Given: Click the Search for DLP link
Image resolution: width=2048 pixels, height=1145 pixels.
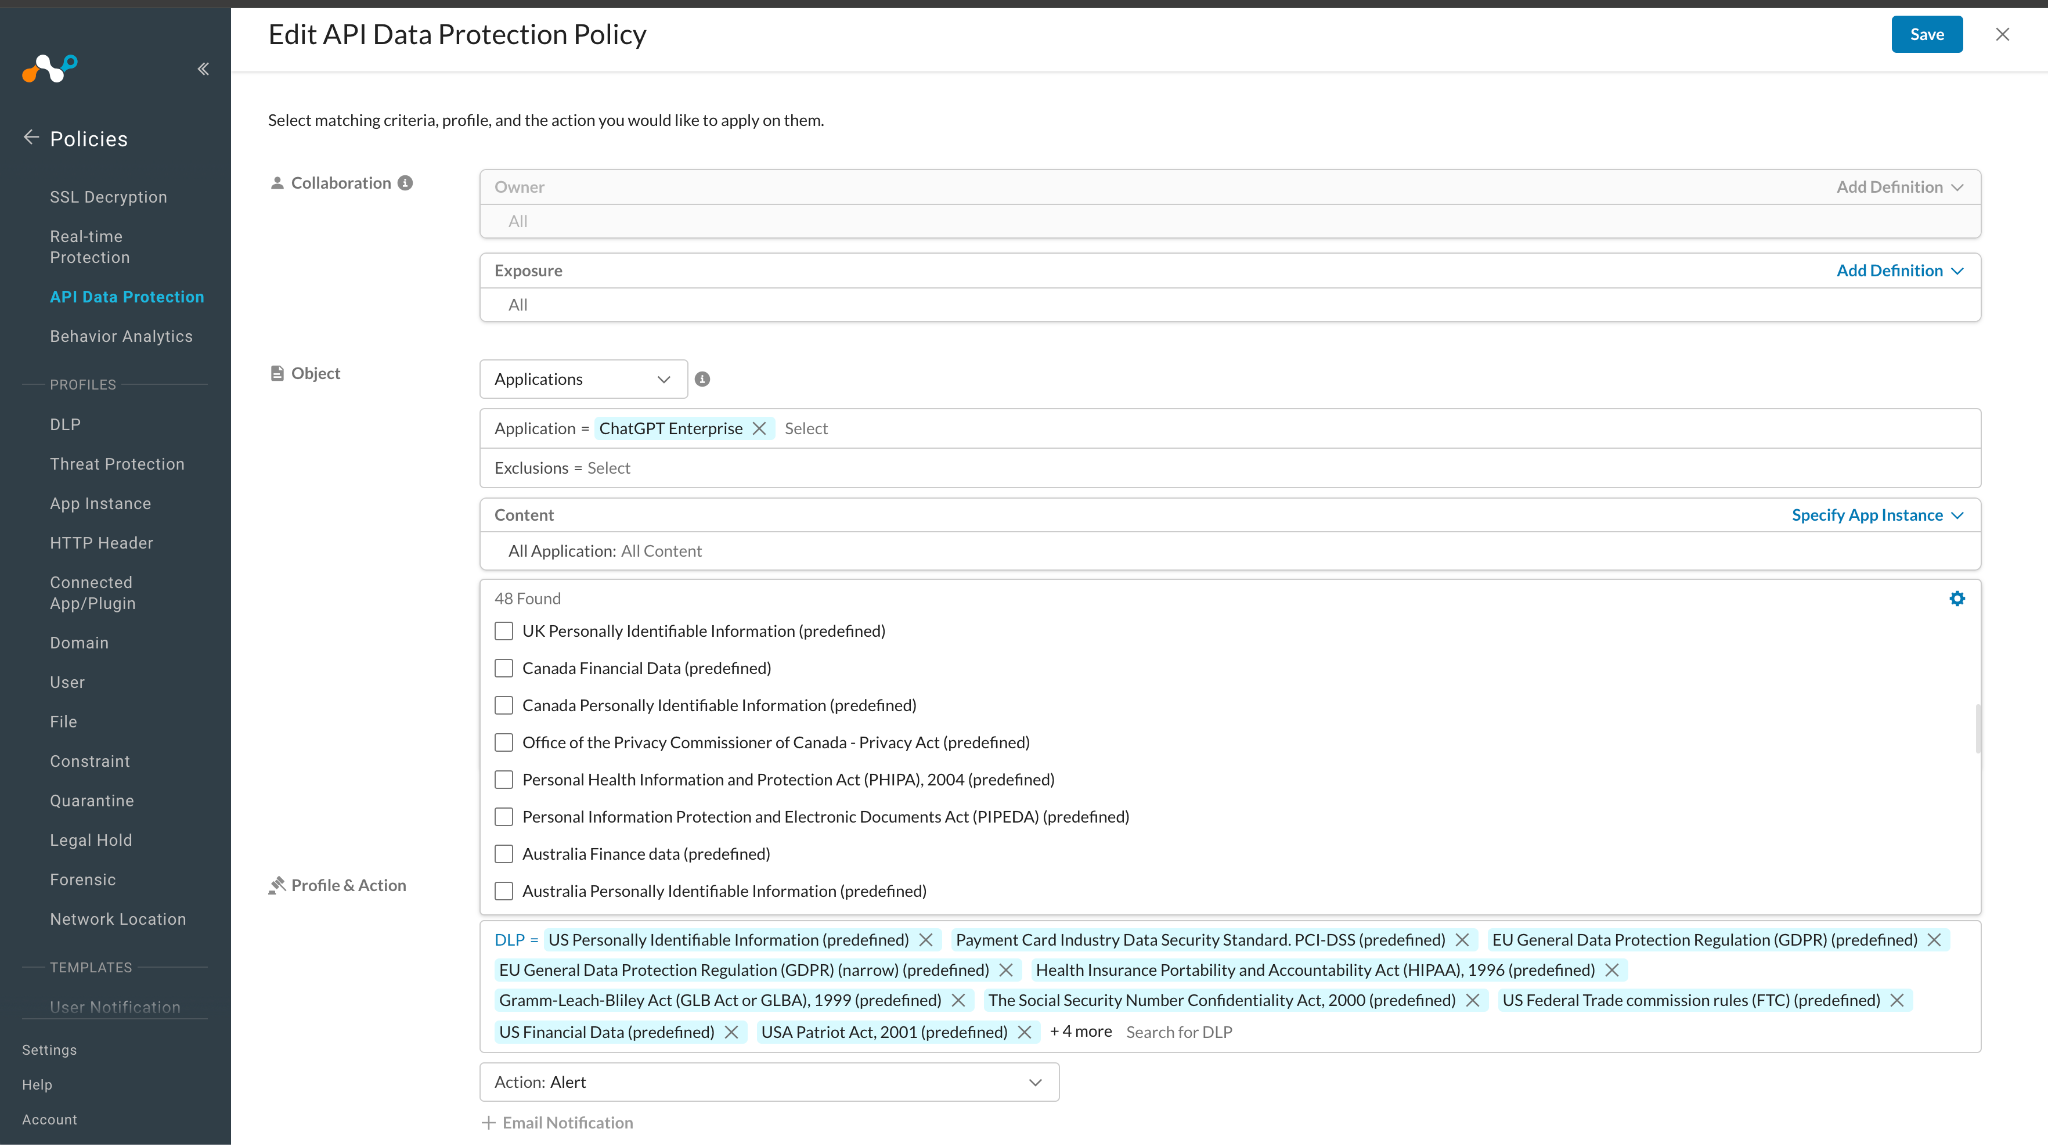Looking at the screenshot, I should point(1179,1031).
